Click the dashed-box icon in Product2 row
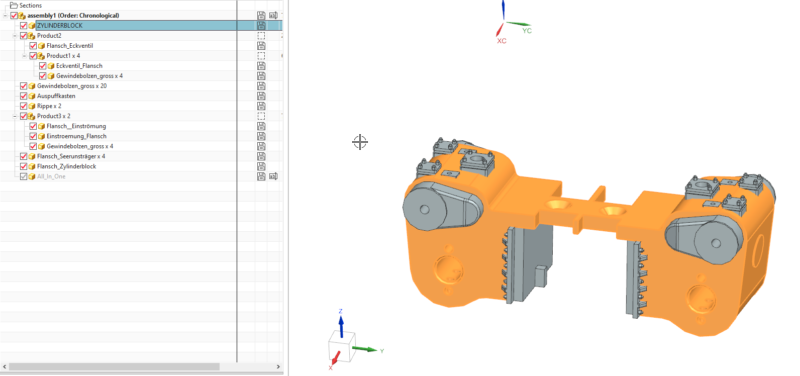 [261, 36]
